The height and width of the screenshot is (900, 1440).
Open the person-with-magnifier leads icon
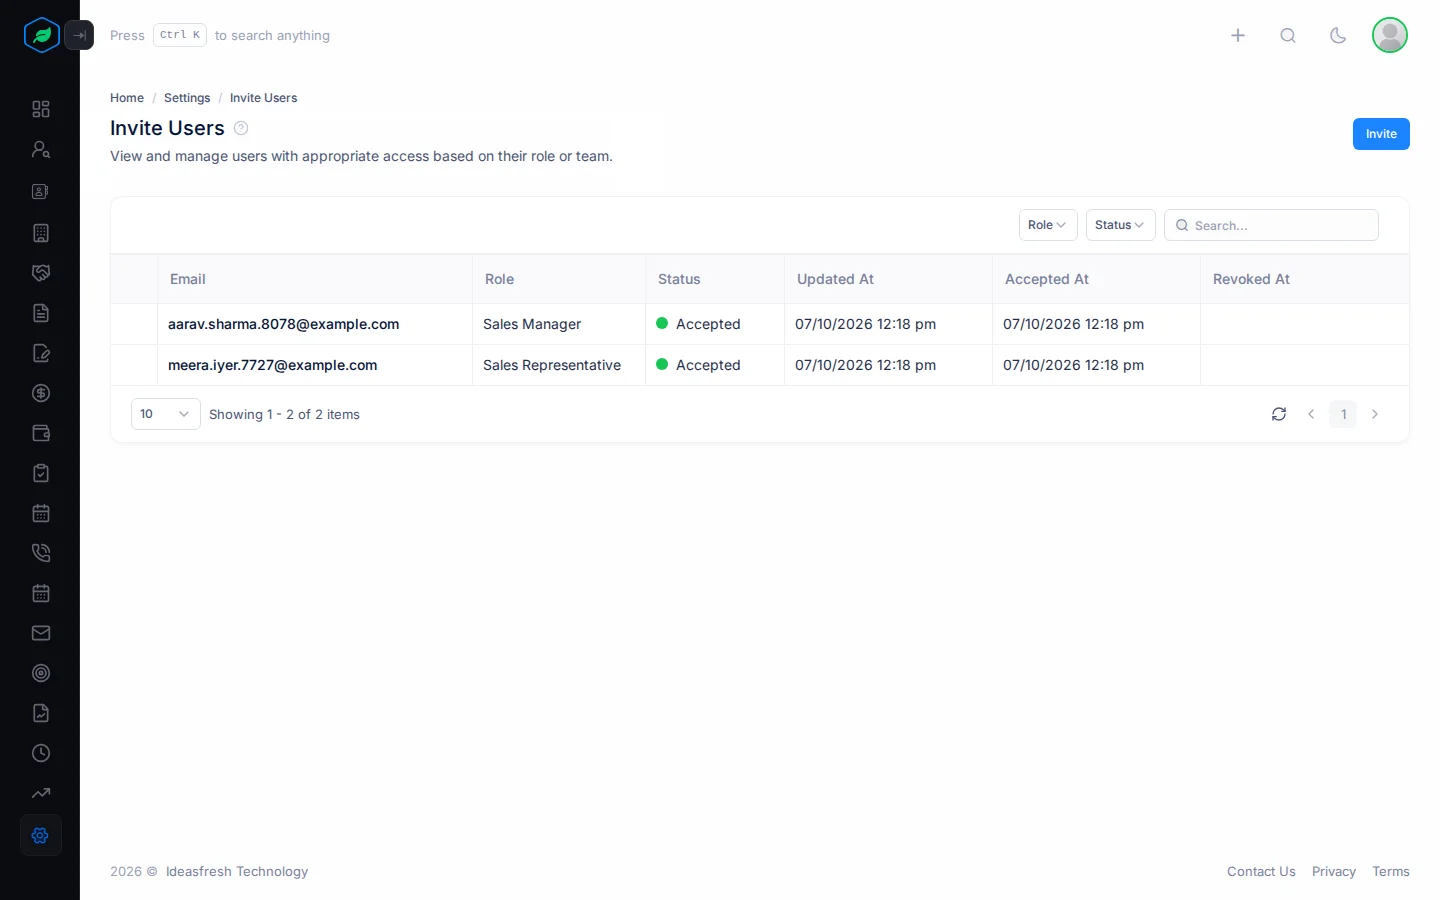[x=41, y=149]
